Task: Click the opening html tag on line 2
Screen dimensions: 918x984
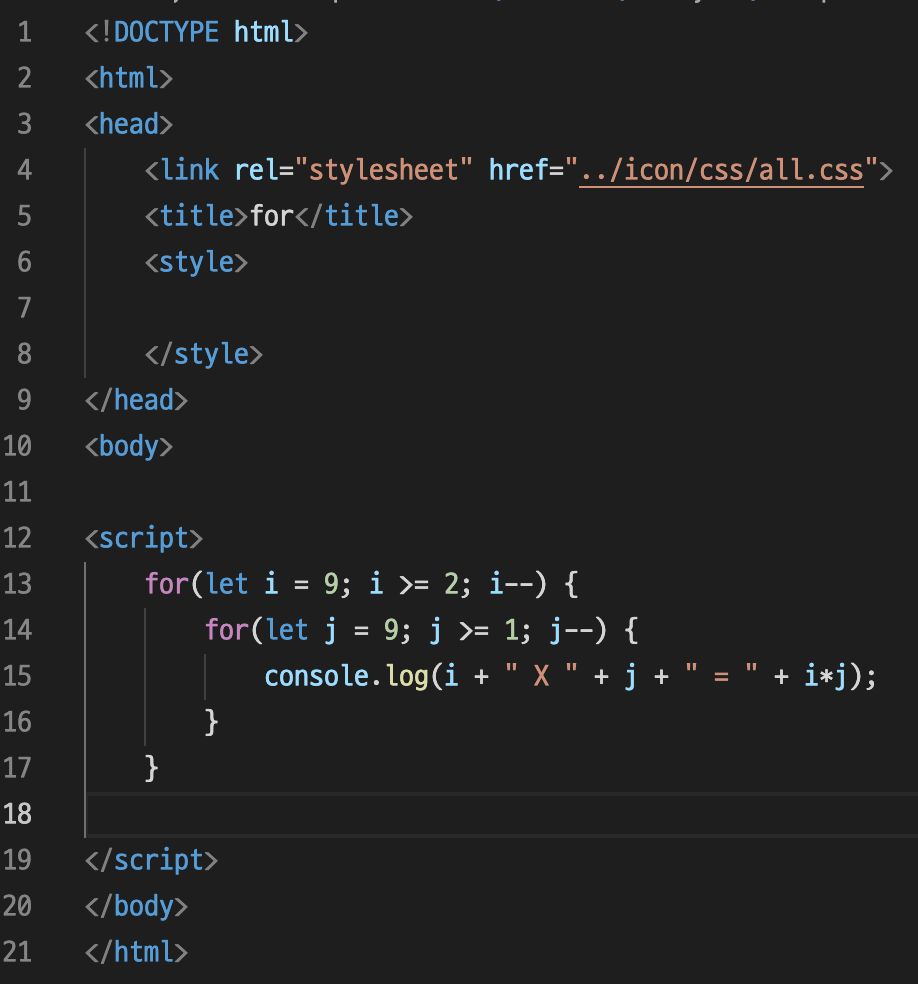Action: tap(129, 78)
